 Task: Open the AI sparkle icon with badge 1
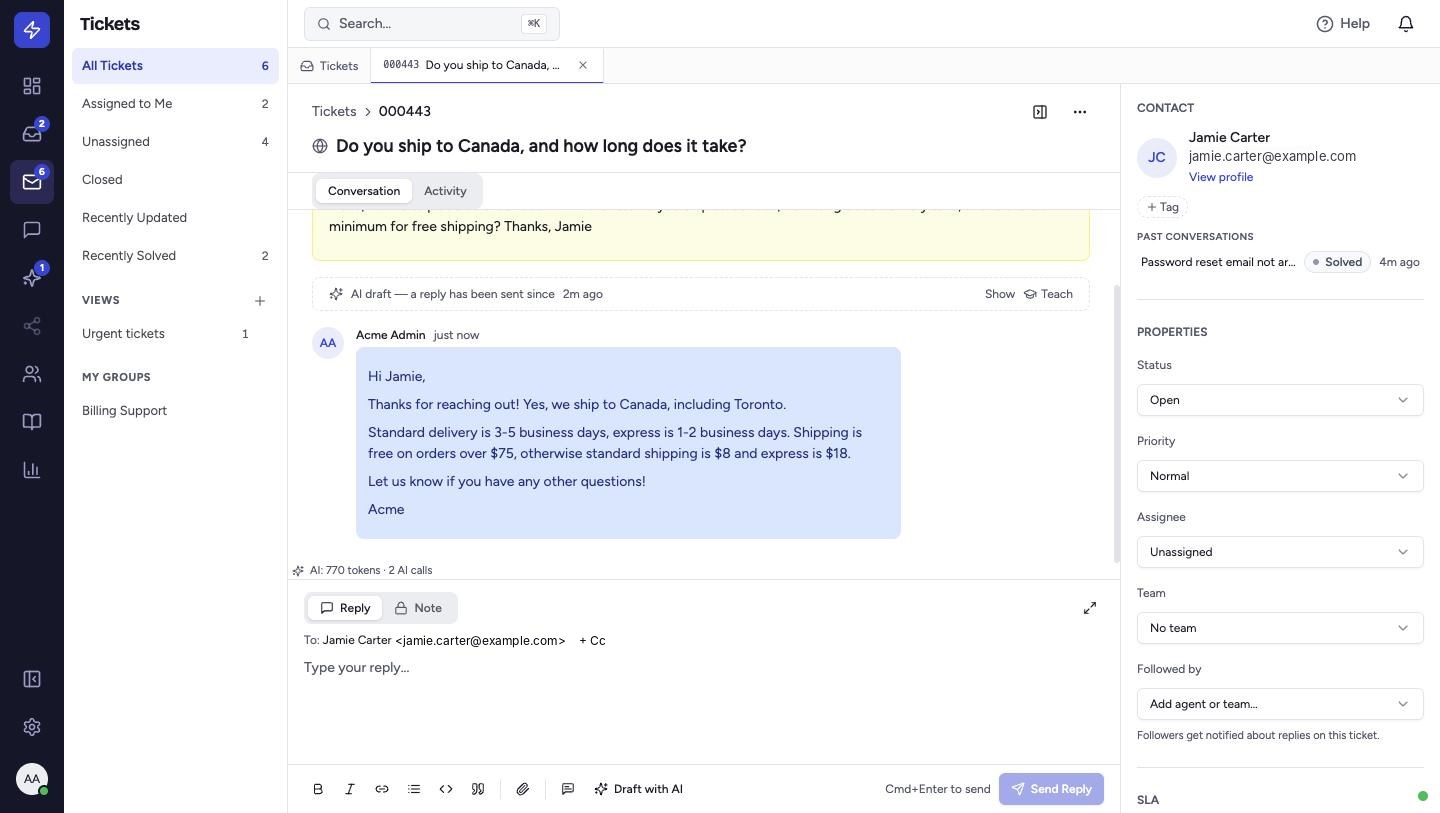32,278
